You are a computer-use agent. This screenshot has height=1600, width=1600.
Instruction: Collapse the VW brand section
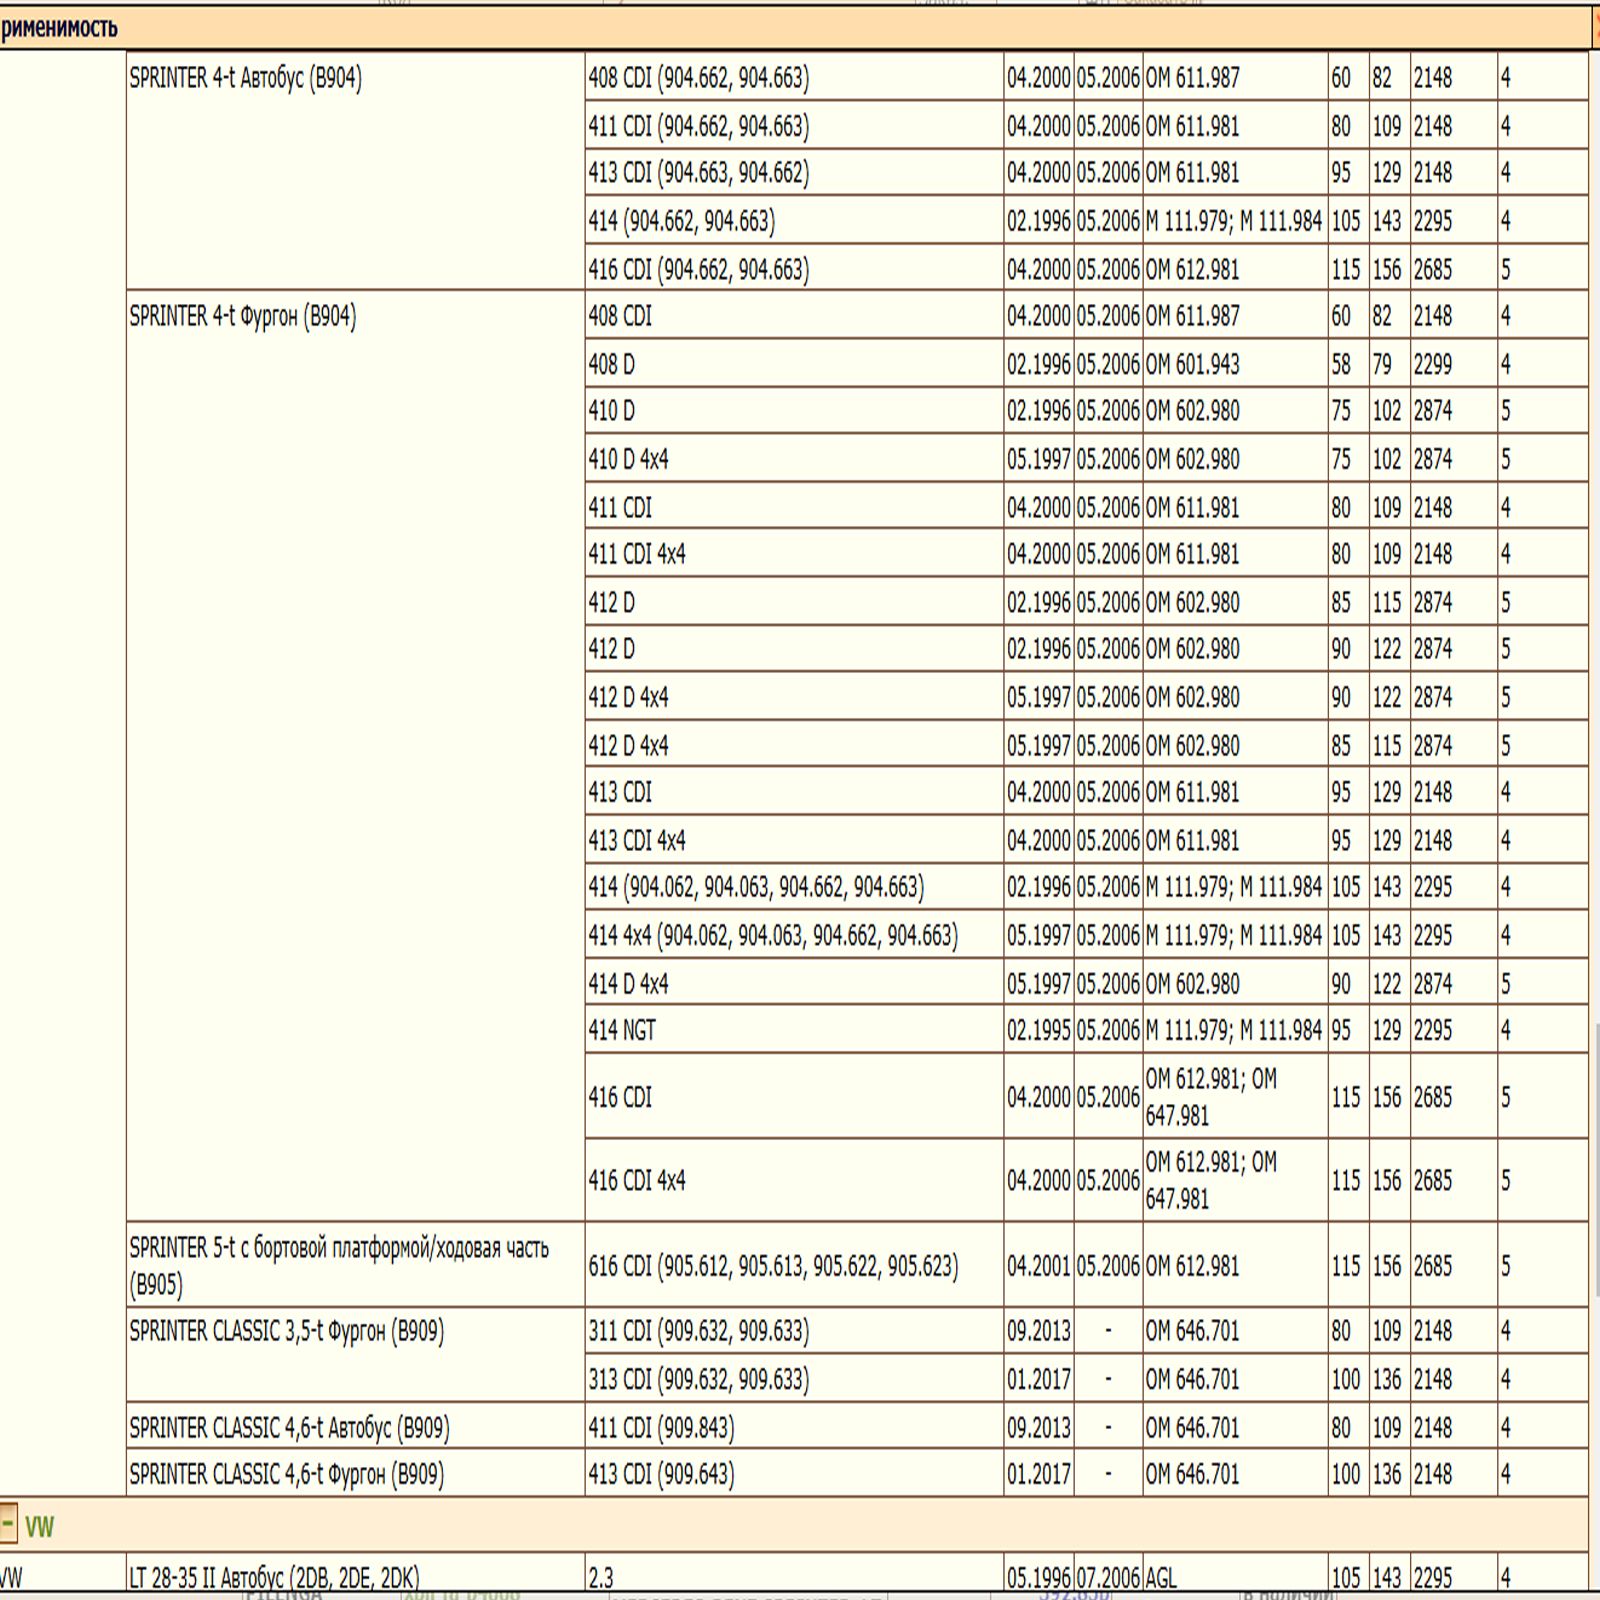(8, 1525)
